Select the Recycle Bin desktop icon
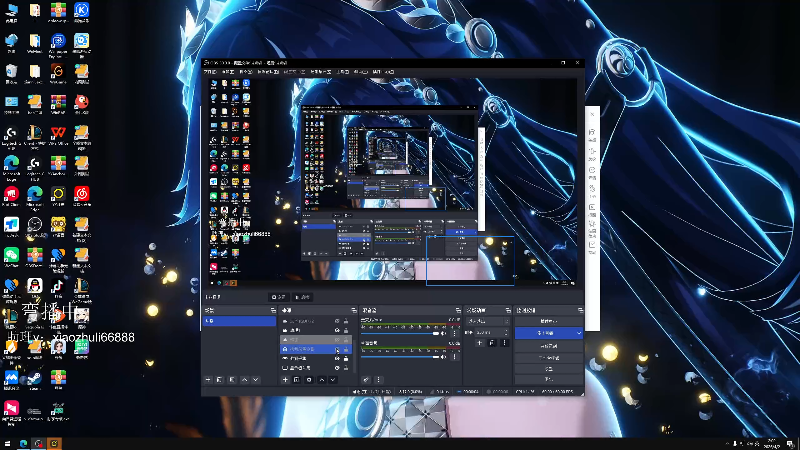800x450 pixels. tap(11, 74)
